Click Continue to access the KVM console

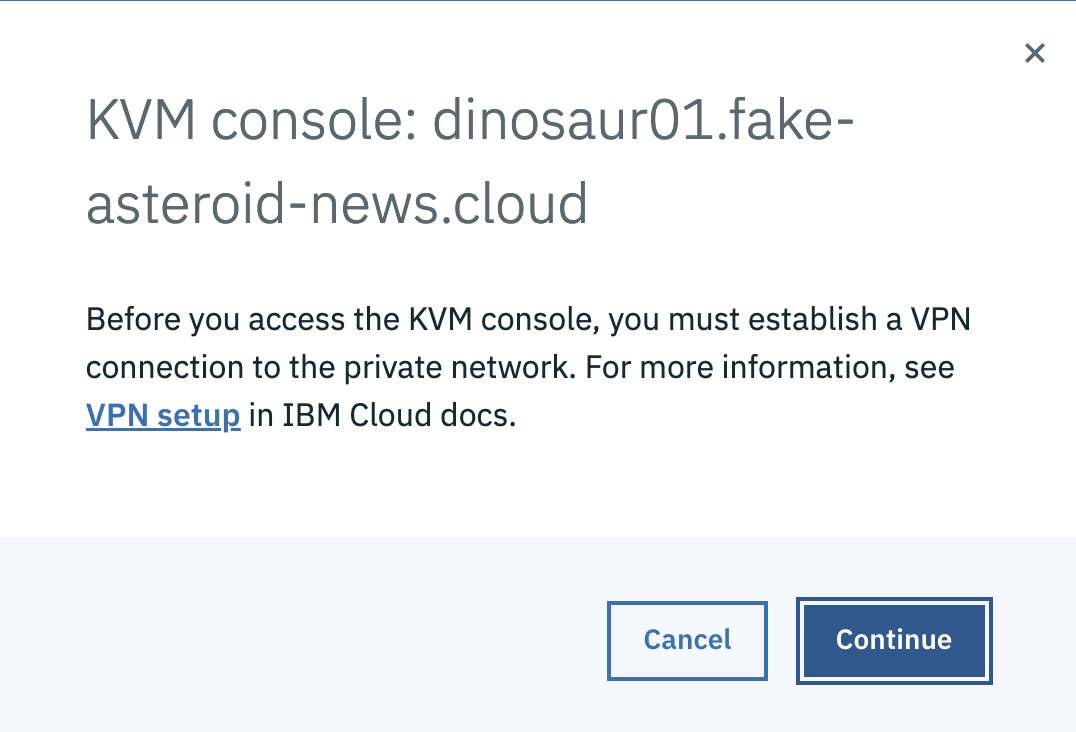coord(894,640)
